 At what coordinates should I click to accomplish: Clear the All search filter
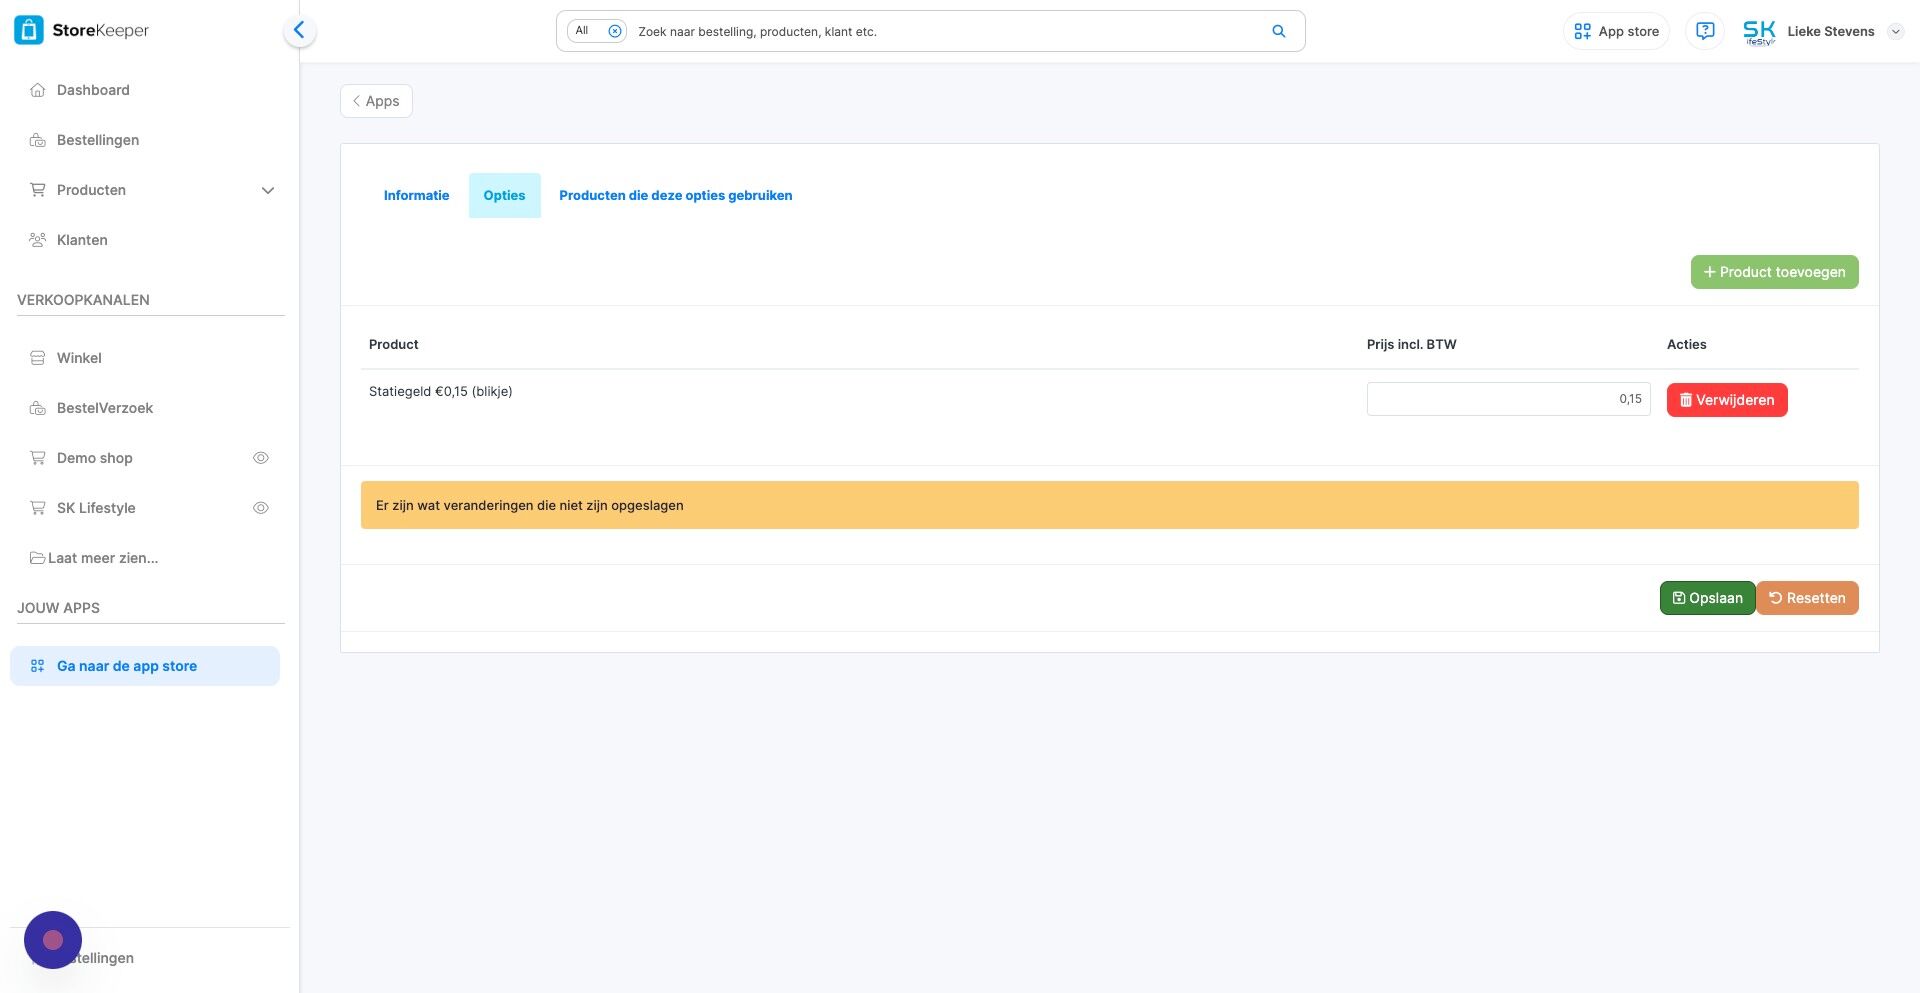tap(615, 31)
